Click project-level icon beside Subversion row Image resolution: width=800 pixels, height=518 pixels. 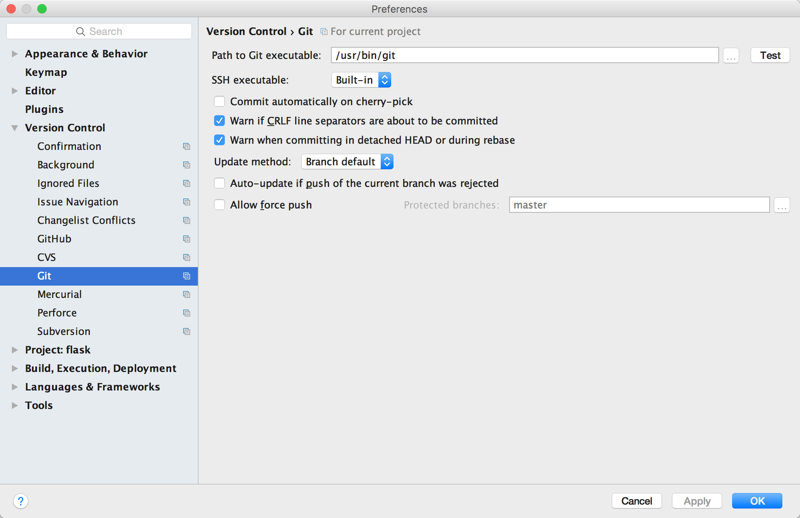pos(186,332)
